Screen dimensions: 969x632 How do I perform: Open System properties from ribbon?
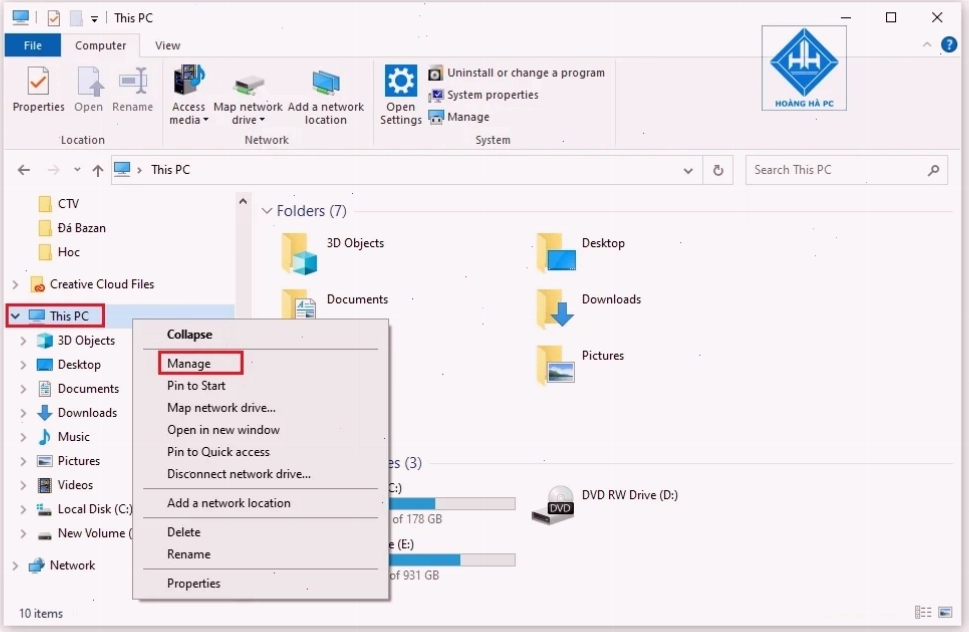(x=483, y=95)
